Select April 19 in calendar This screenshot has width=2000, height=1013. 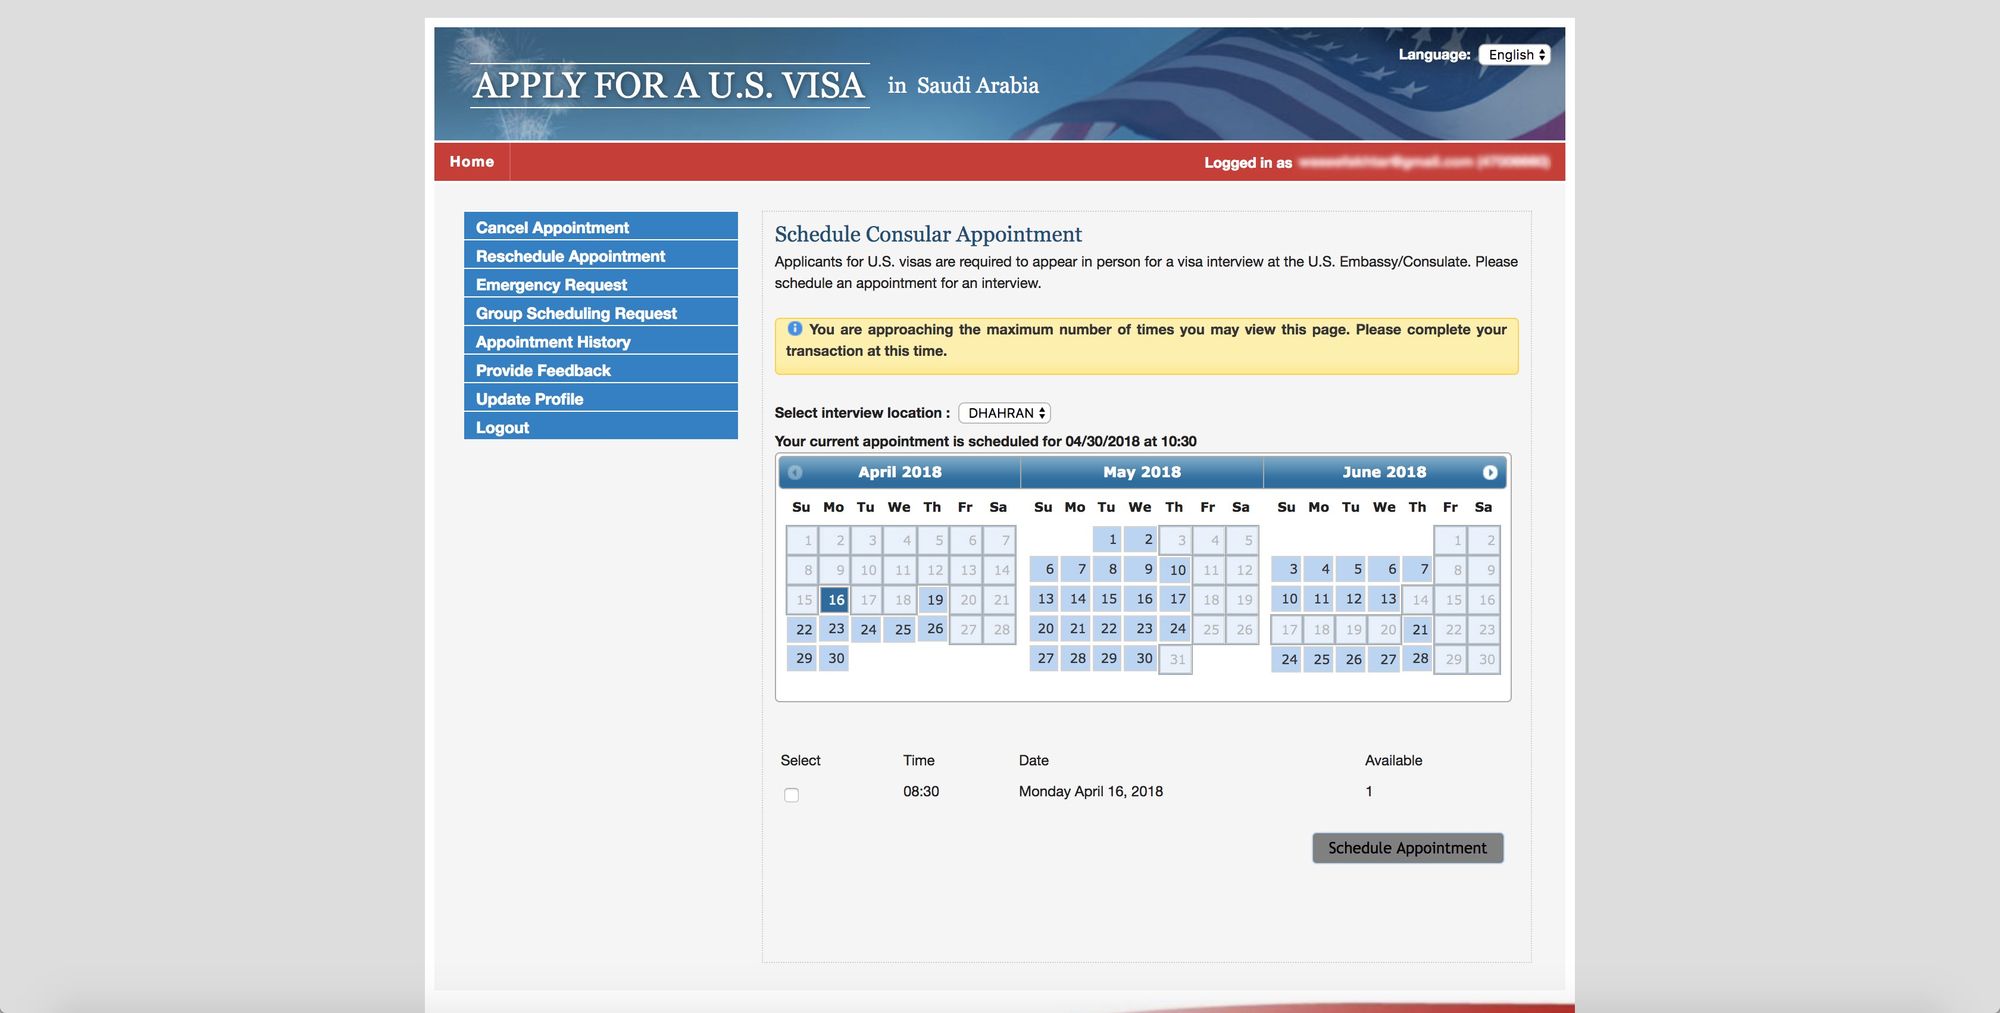933,599
